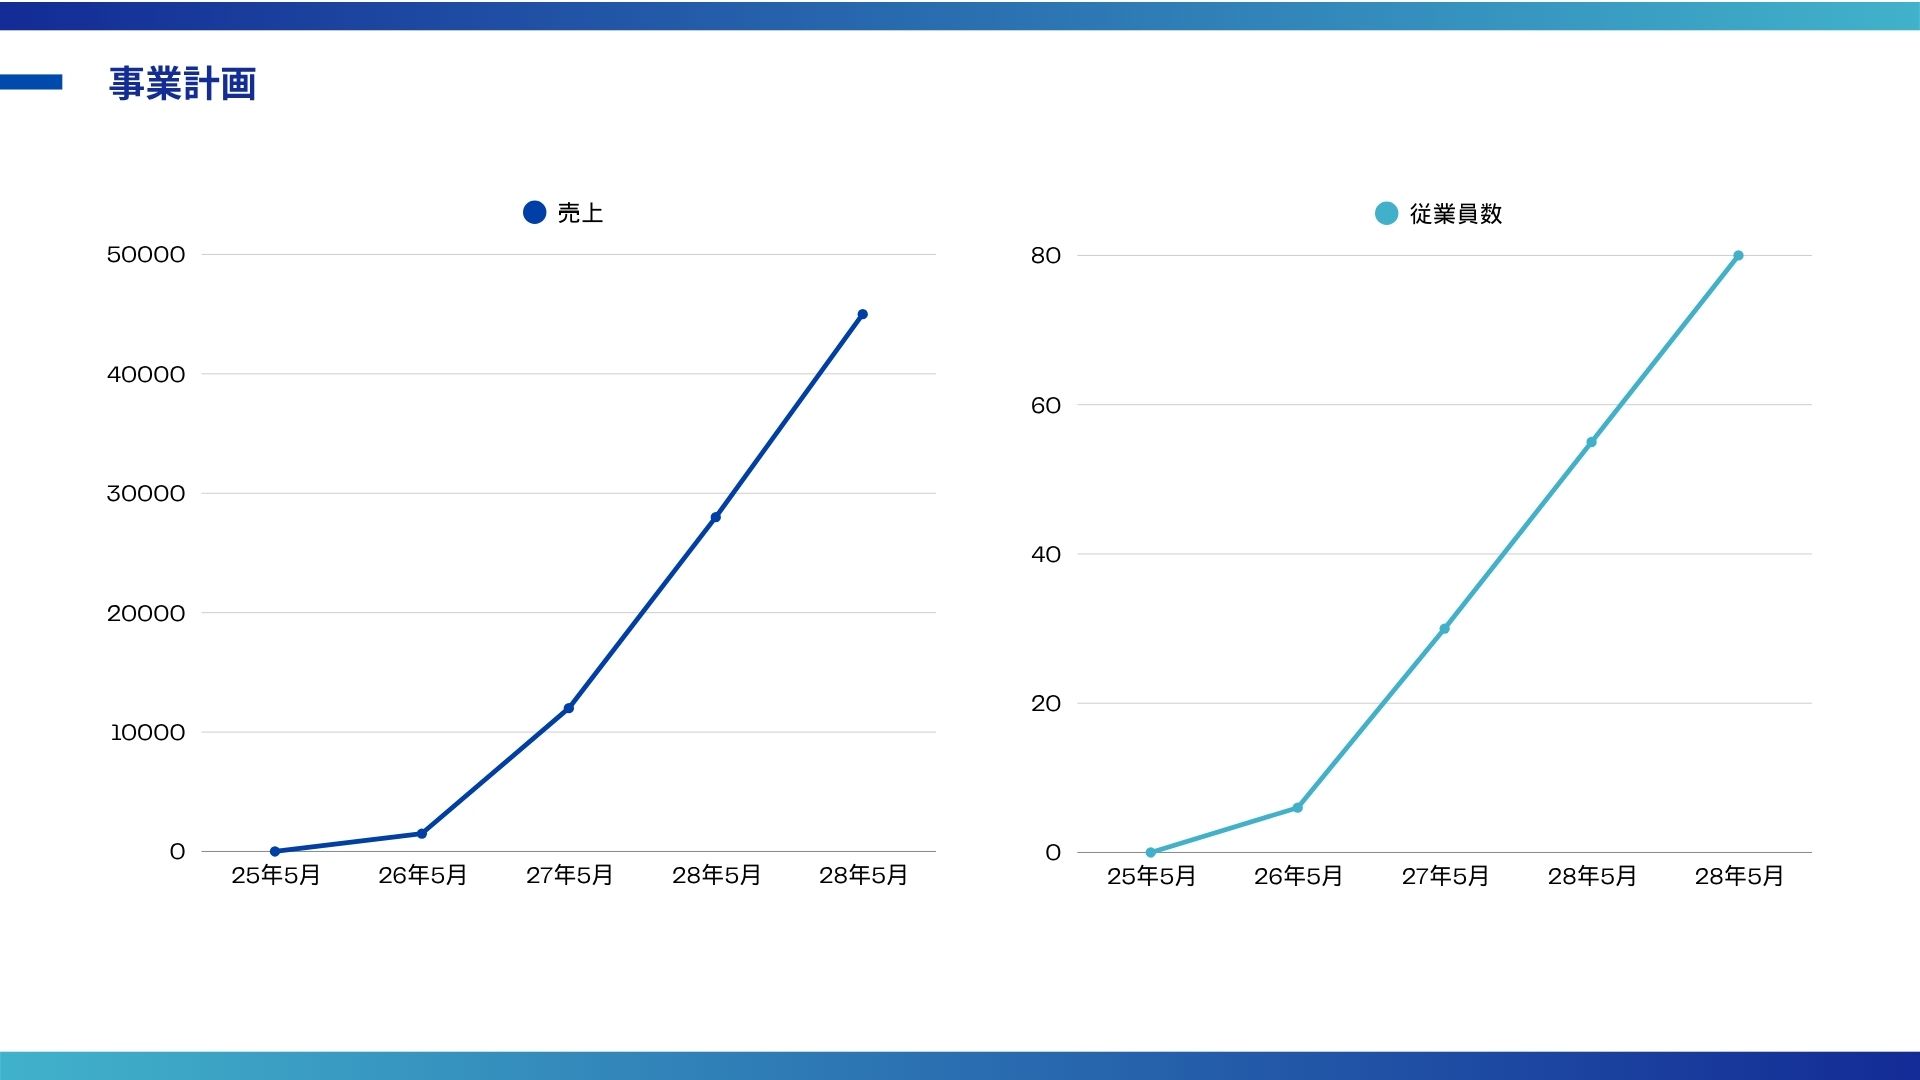Expand the 事業計画 slide title section

pyautogui.click(x=183, y=84)
